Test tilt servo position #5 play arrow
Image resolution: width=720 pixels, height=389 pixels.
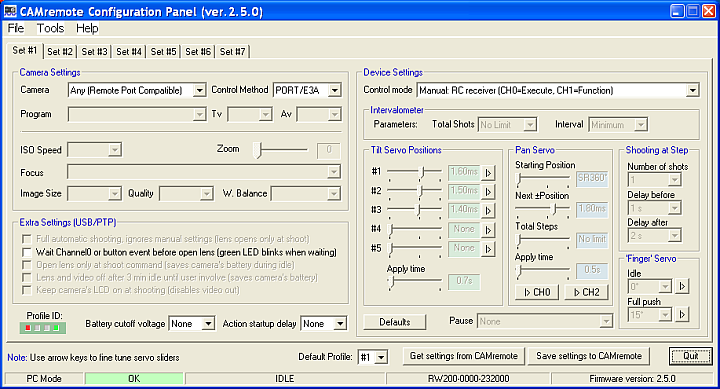point(489,249)
